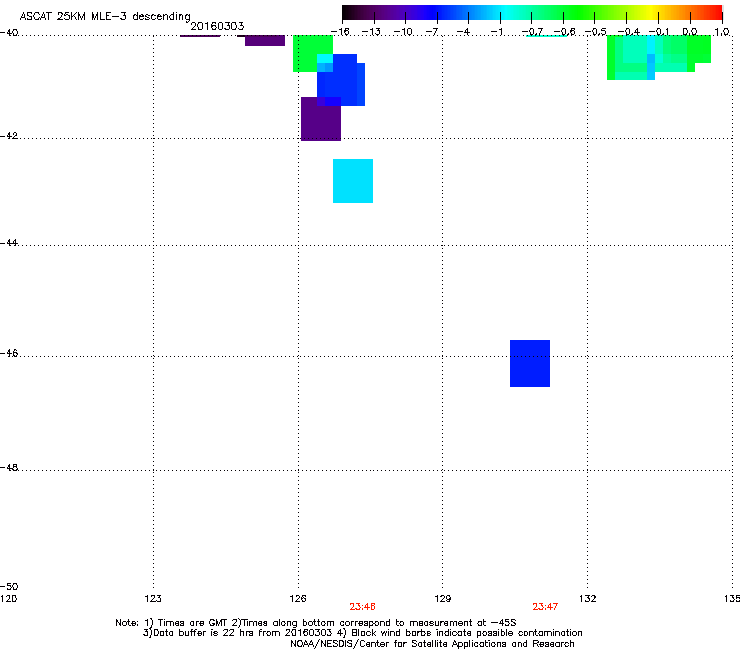Click the 'NOAA/NESDIS/Center for Satellite Applications' credit line
Viewport: 740px width, 650px height.
click(x=432, y=644)
